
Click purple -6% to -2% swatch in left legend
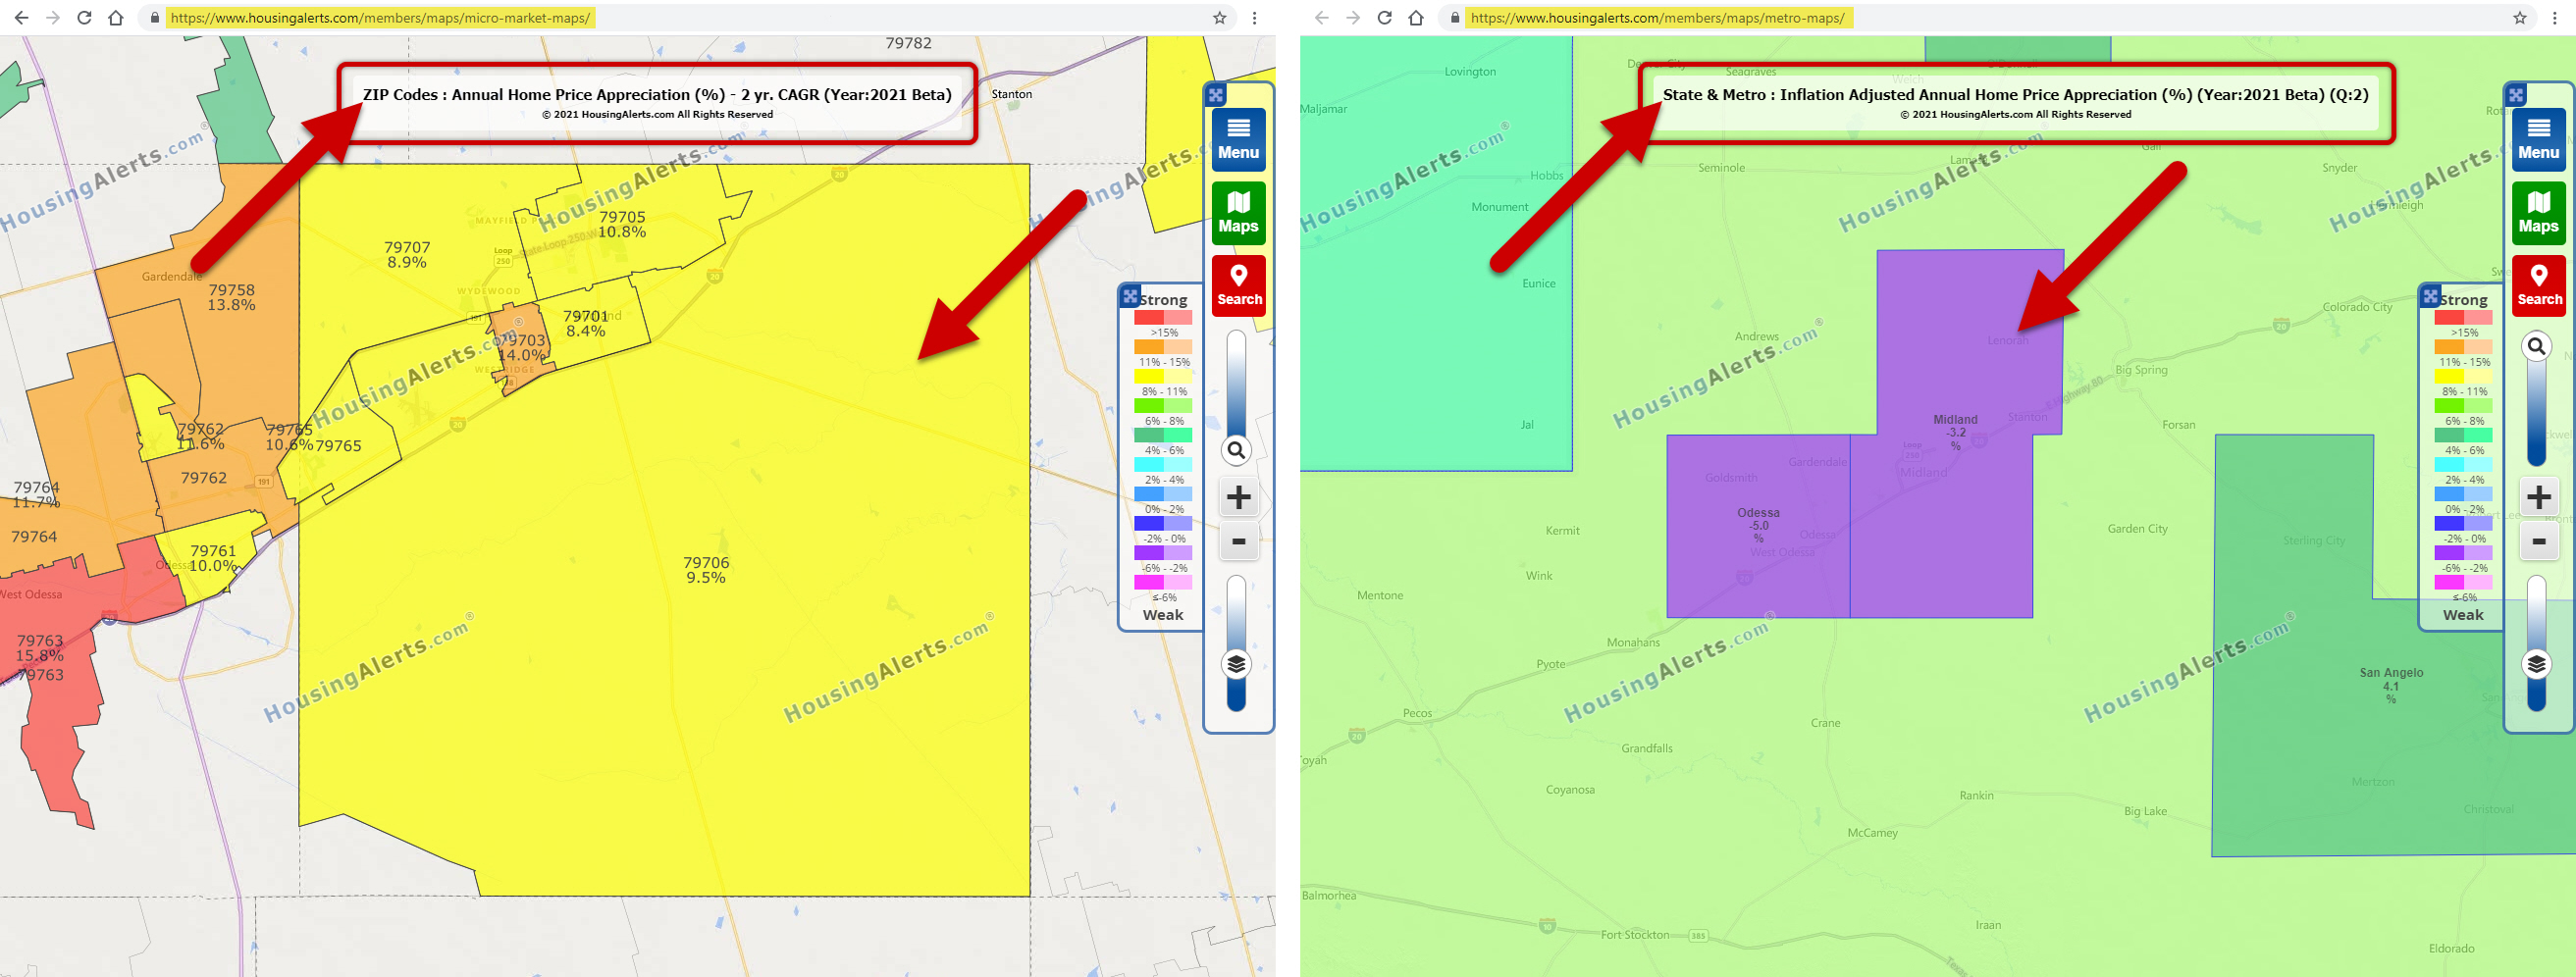1162,553
